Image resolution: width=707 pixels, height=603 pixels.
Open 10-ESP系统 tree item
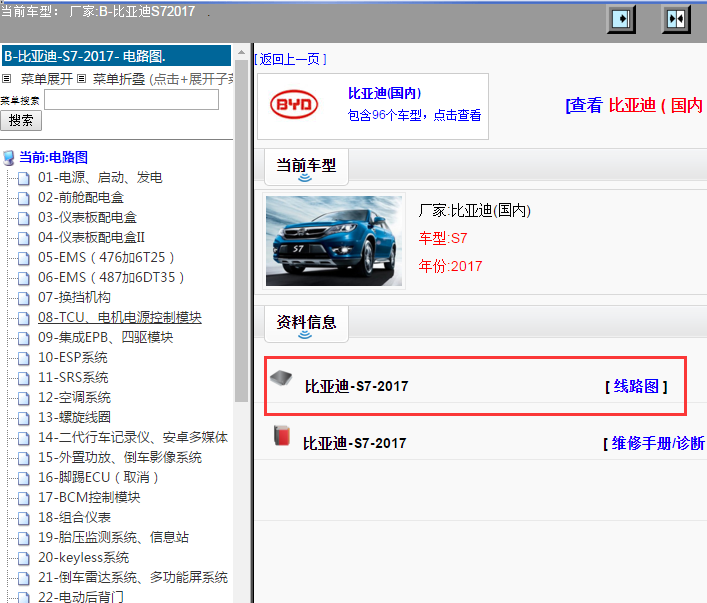point(73,358)
